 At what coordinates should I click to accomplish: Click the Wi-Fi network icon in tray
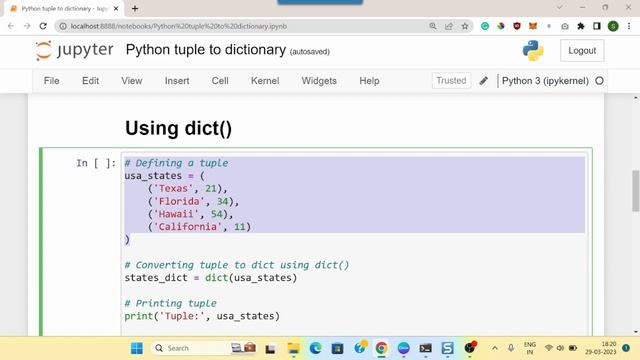click(549, 348)
